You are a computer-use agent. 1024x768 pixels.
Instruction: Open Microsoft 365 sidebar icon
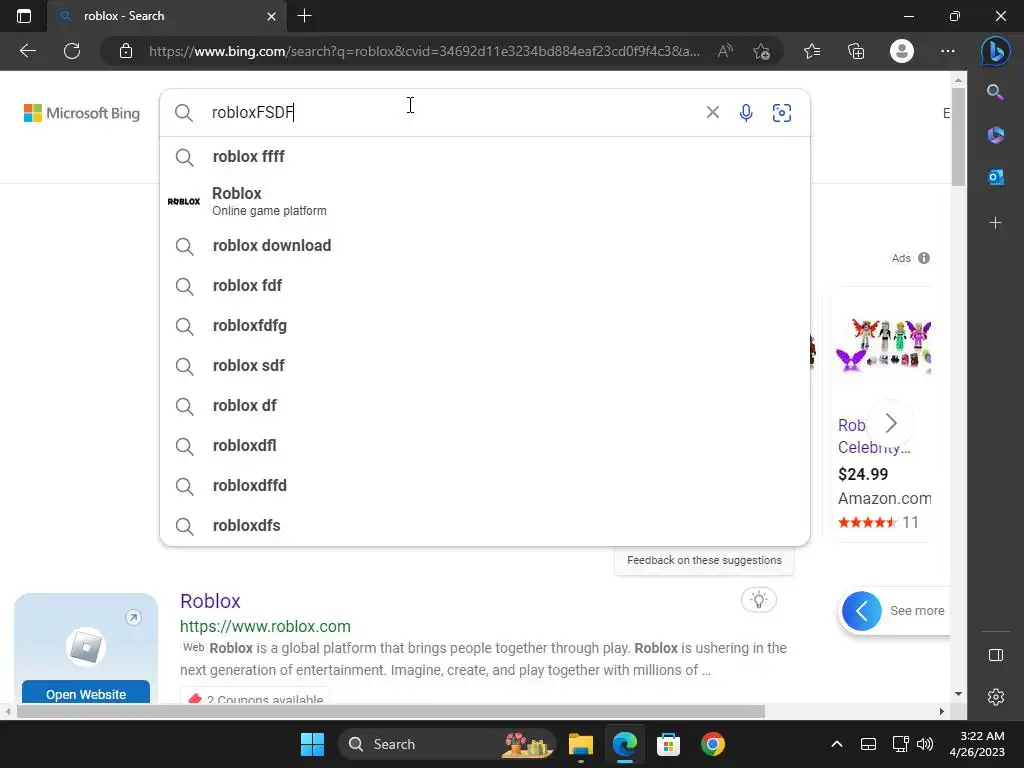click(995, 135)
